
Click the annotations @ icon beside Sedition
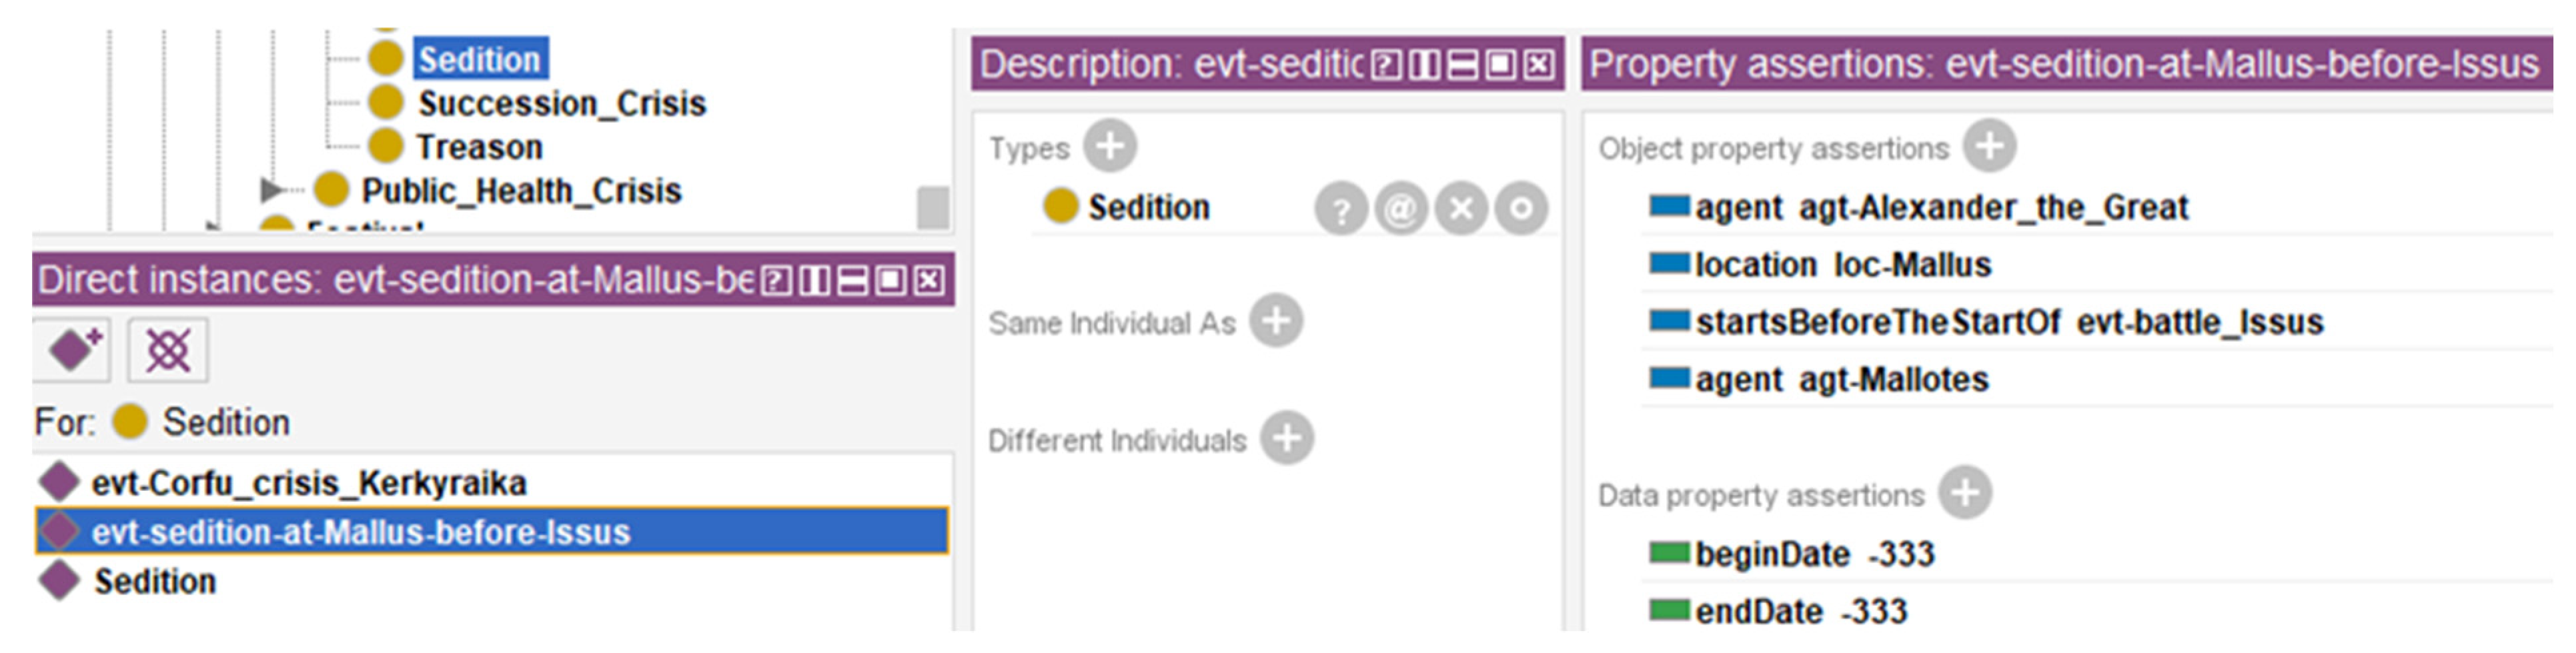click(x=1400, y=209)
